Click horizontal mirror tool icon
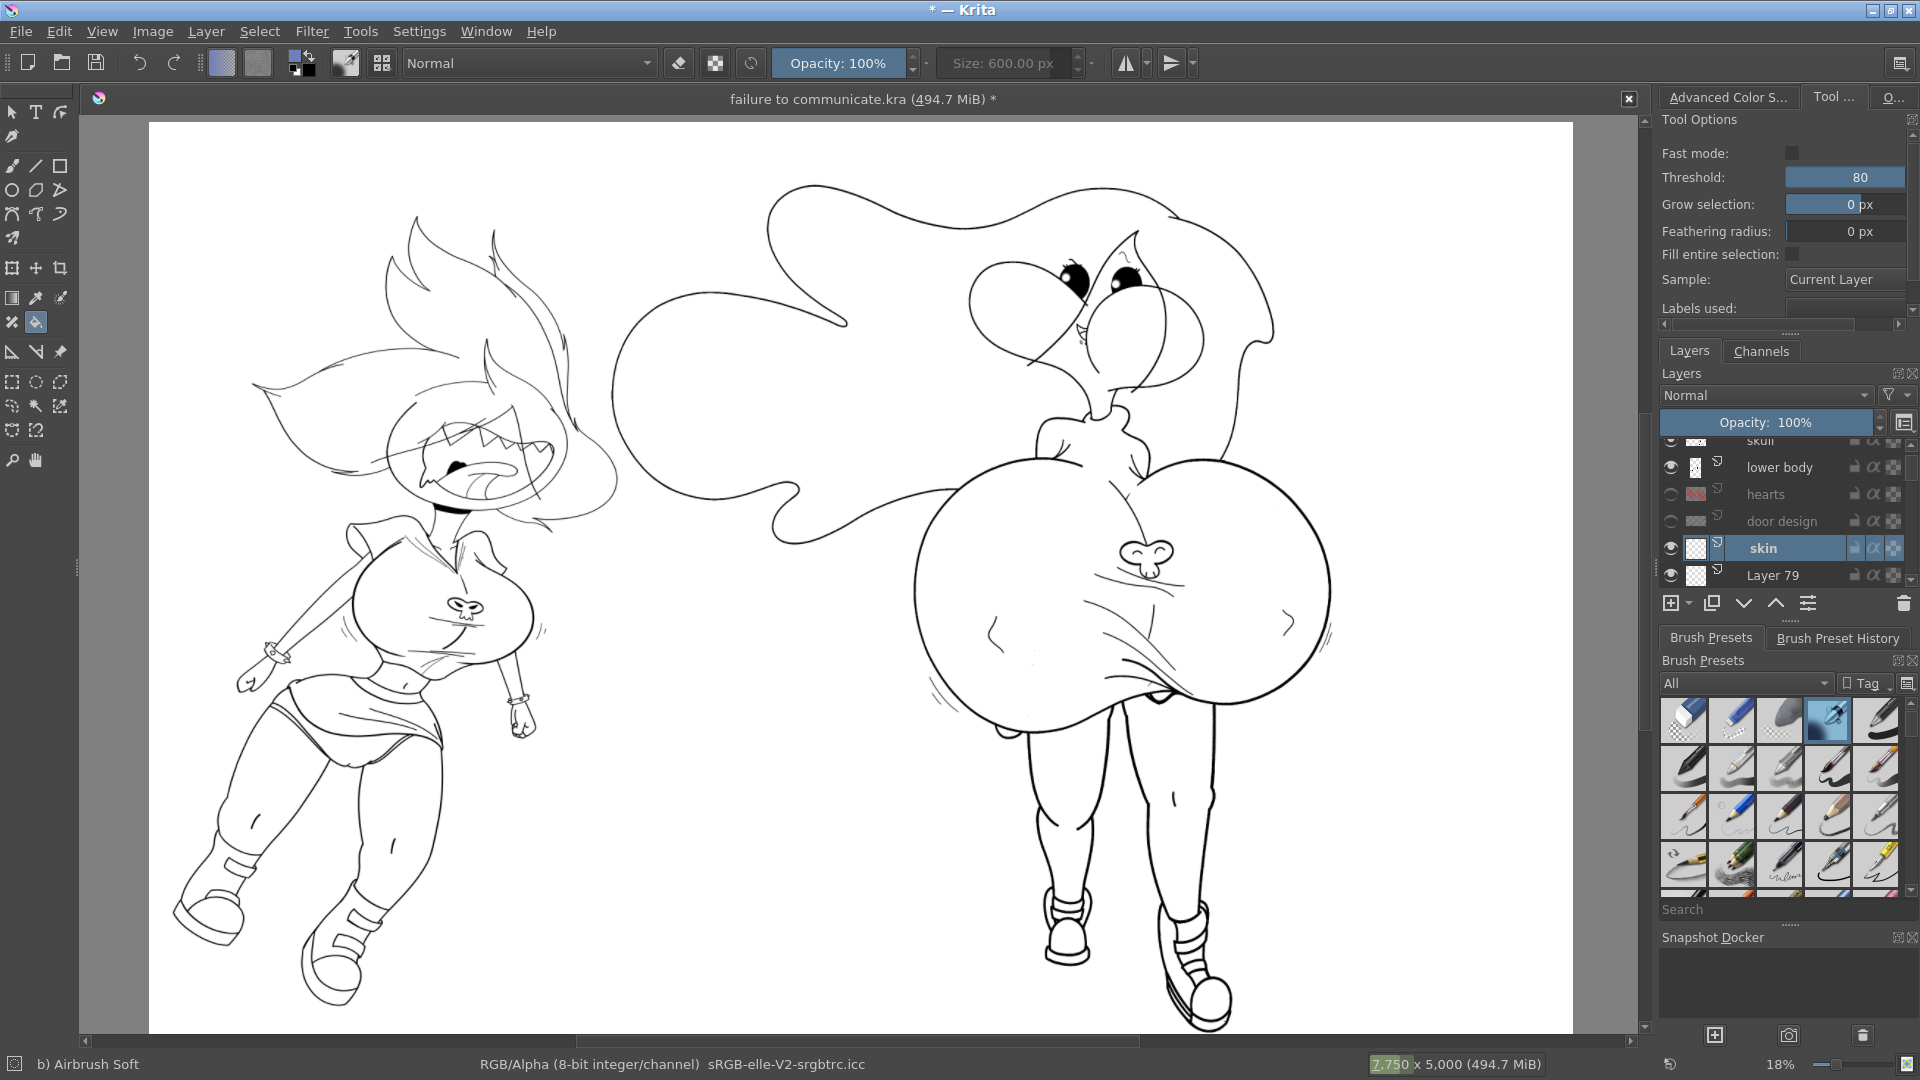This screenshot has height=1080, width=1920. 1126,63
